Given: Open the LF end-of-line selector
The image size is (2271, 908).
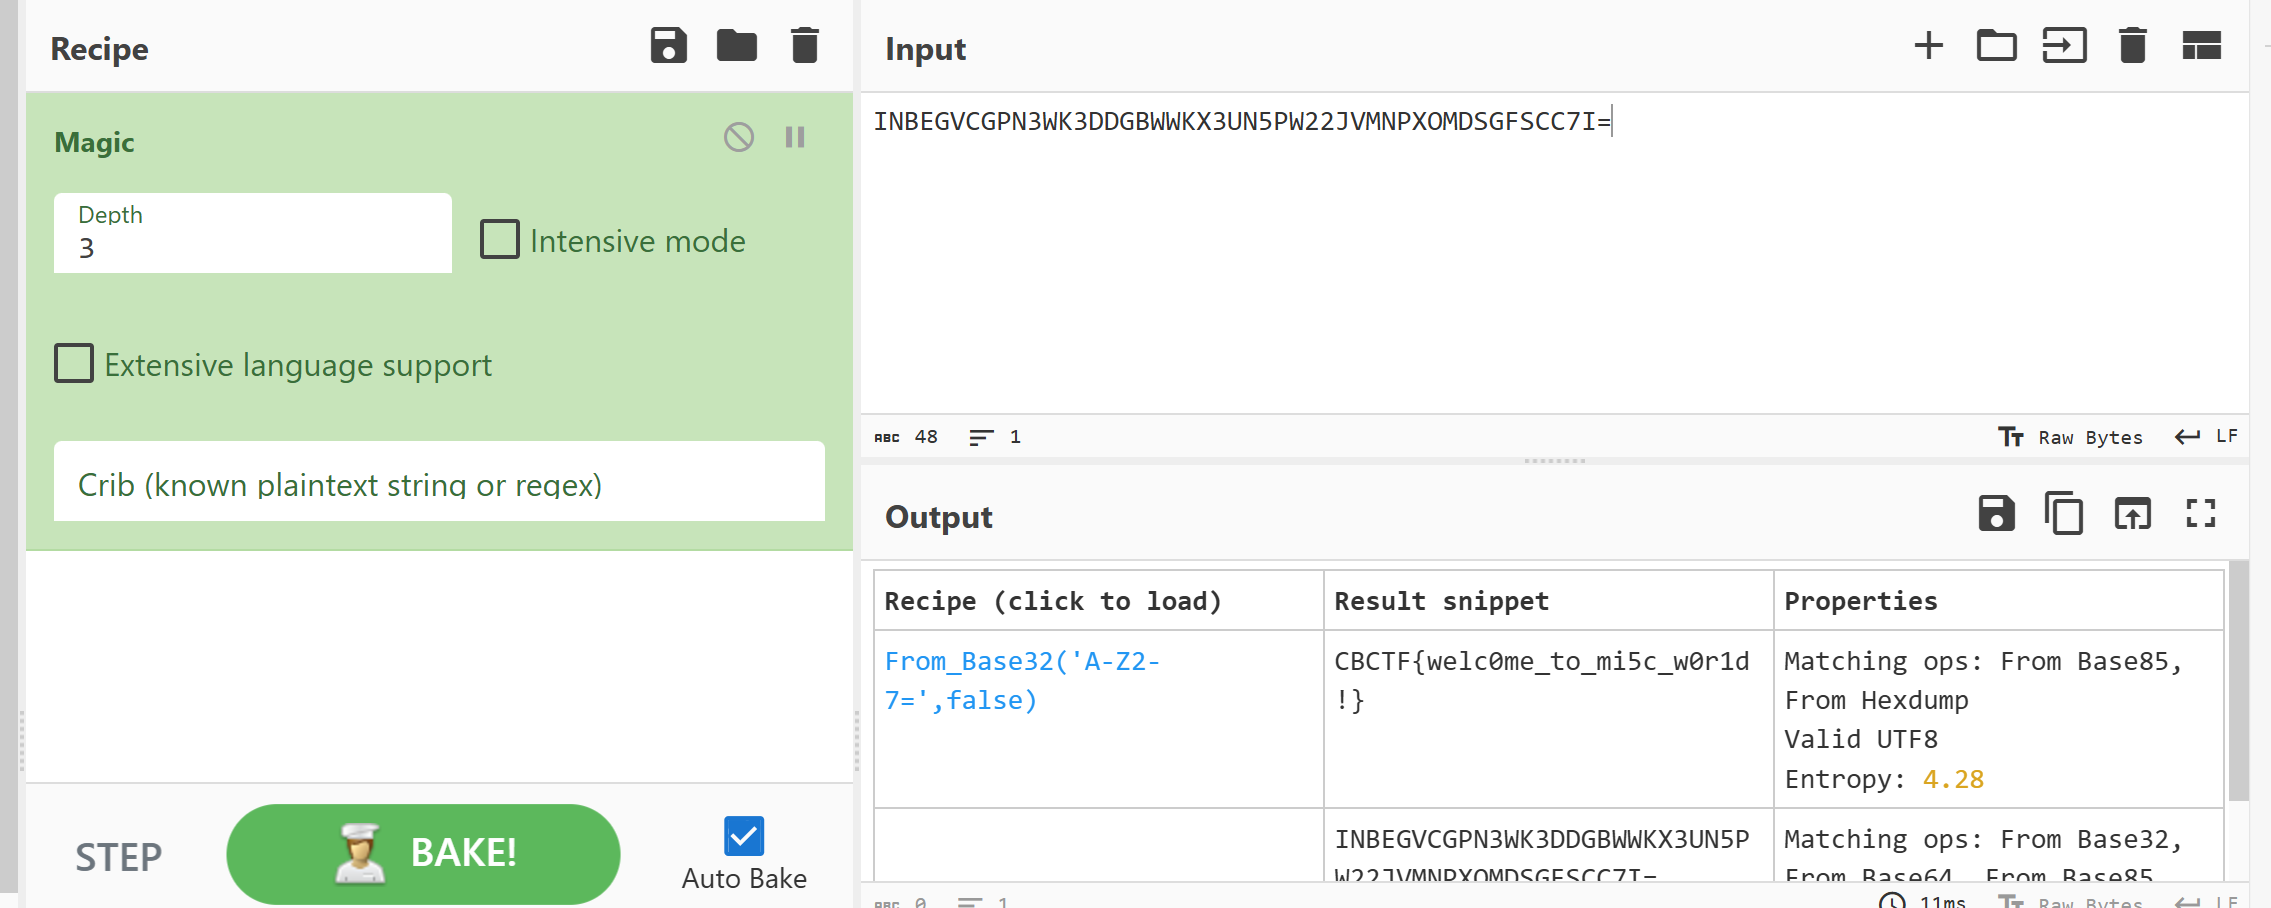Looking at the screenshot, I should (x=2206, y=437).
